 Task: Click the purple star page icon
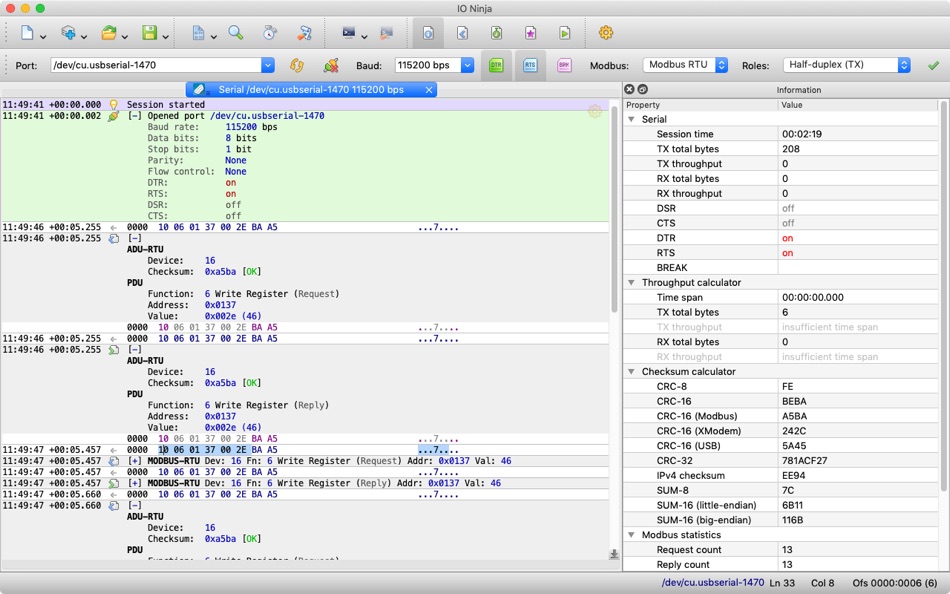pyautogui.click(x=530, y=33)
